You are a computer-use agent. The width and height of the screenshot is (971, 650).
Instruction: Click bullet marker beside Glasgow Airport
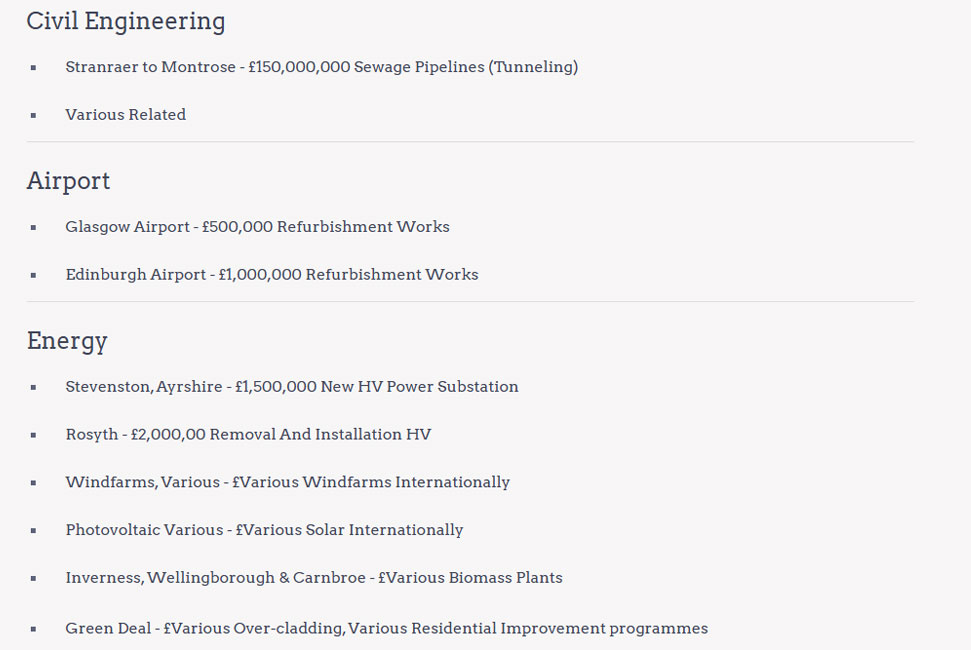[33, 228]
